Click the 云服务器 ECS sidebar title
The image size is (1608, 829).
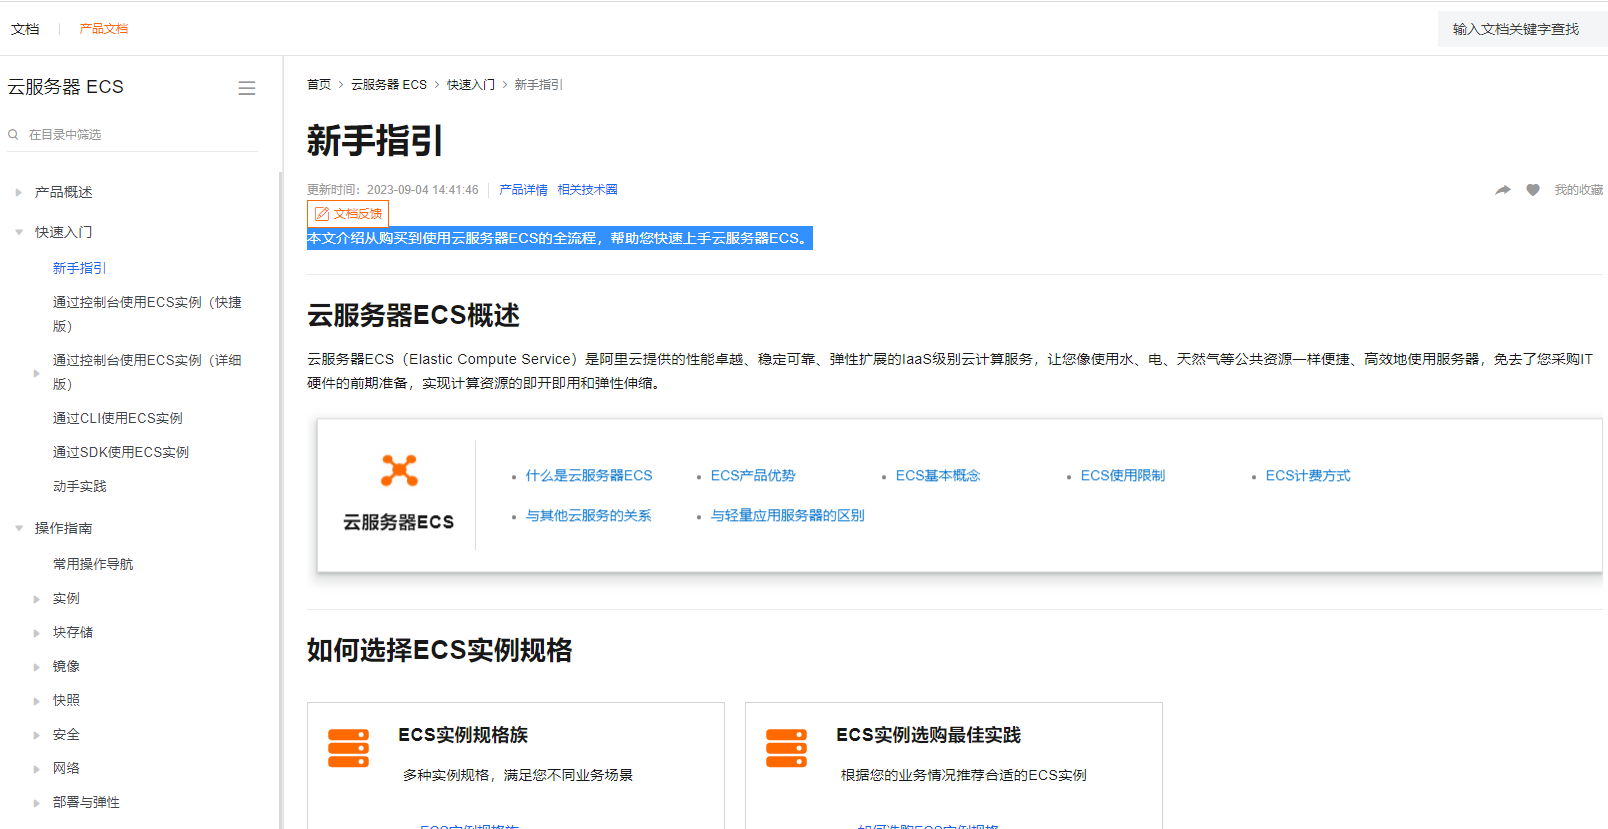click(66, 87)
